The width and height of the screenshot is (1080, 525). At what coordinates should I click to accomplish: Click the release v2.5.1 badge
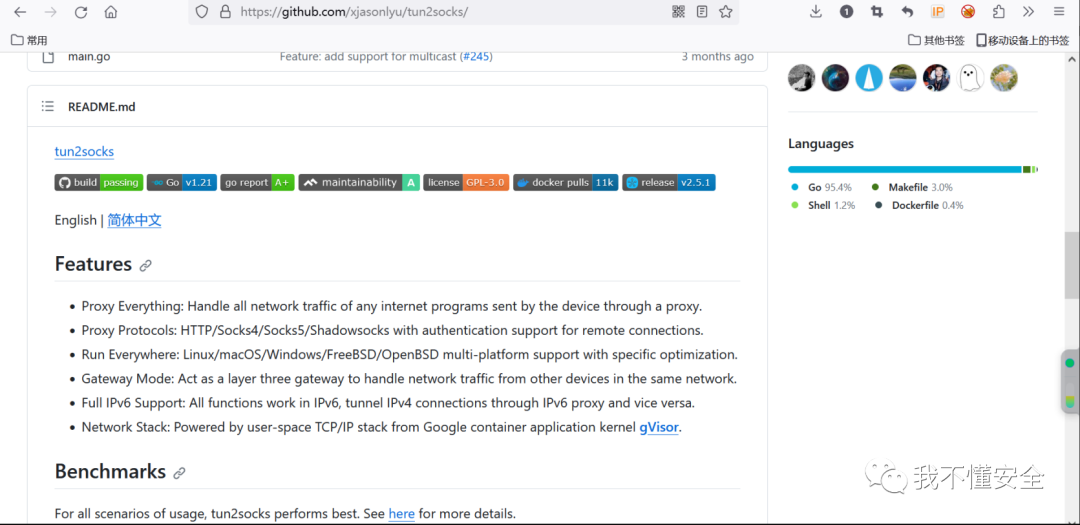(x=669, y=183)
